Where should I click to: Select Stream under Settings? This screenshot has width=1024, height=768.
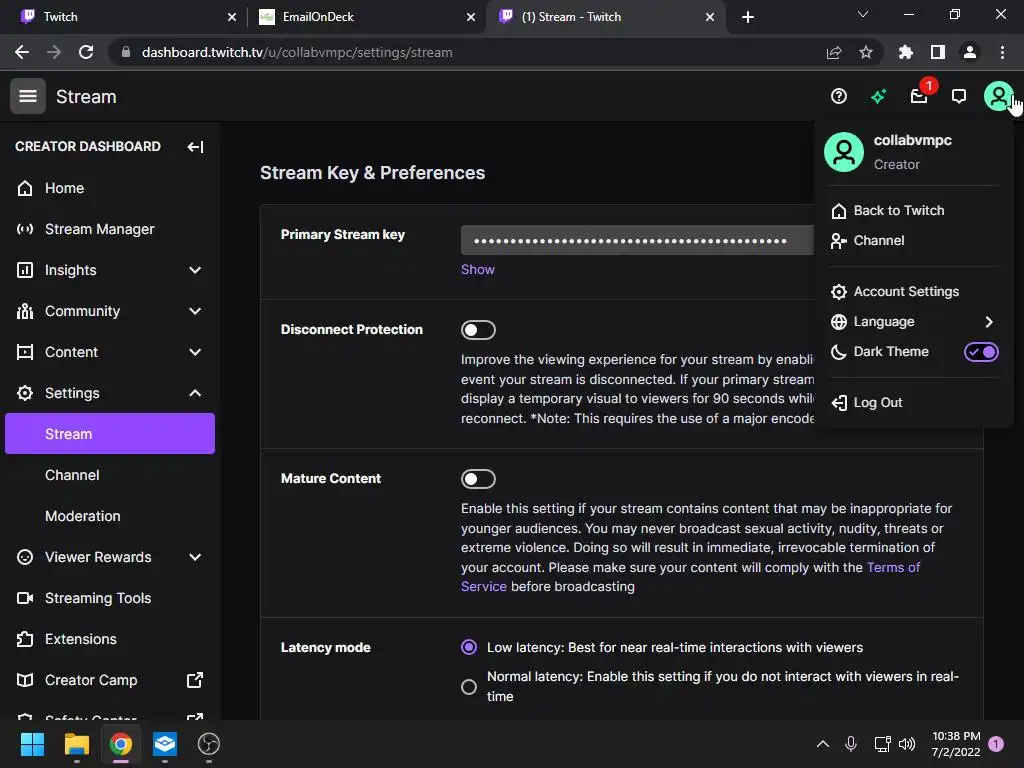[110, 434]
